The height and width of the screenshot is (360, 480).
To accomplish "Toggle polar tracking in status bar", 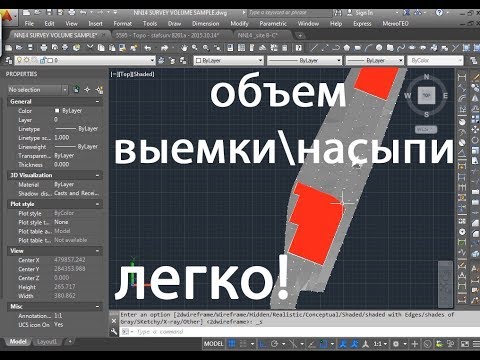I will point(275,344).
